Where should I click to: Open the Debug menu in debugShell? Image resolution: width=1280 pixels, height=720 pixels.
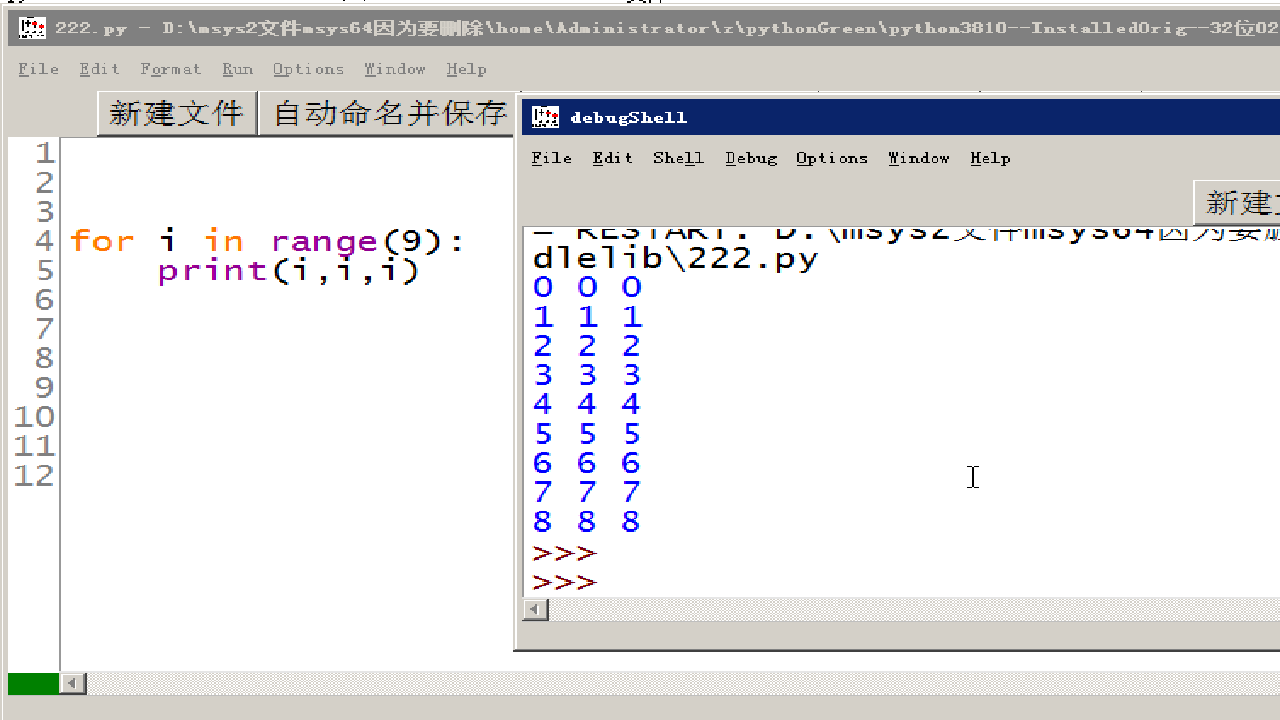751,158
